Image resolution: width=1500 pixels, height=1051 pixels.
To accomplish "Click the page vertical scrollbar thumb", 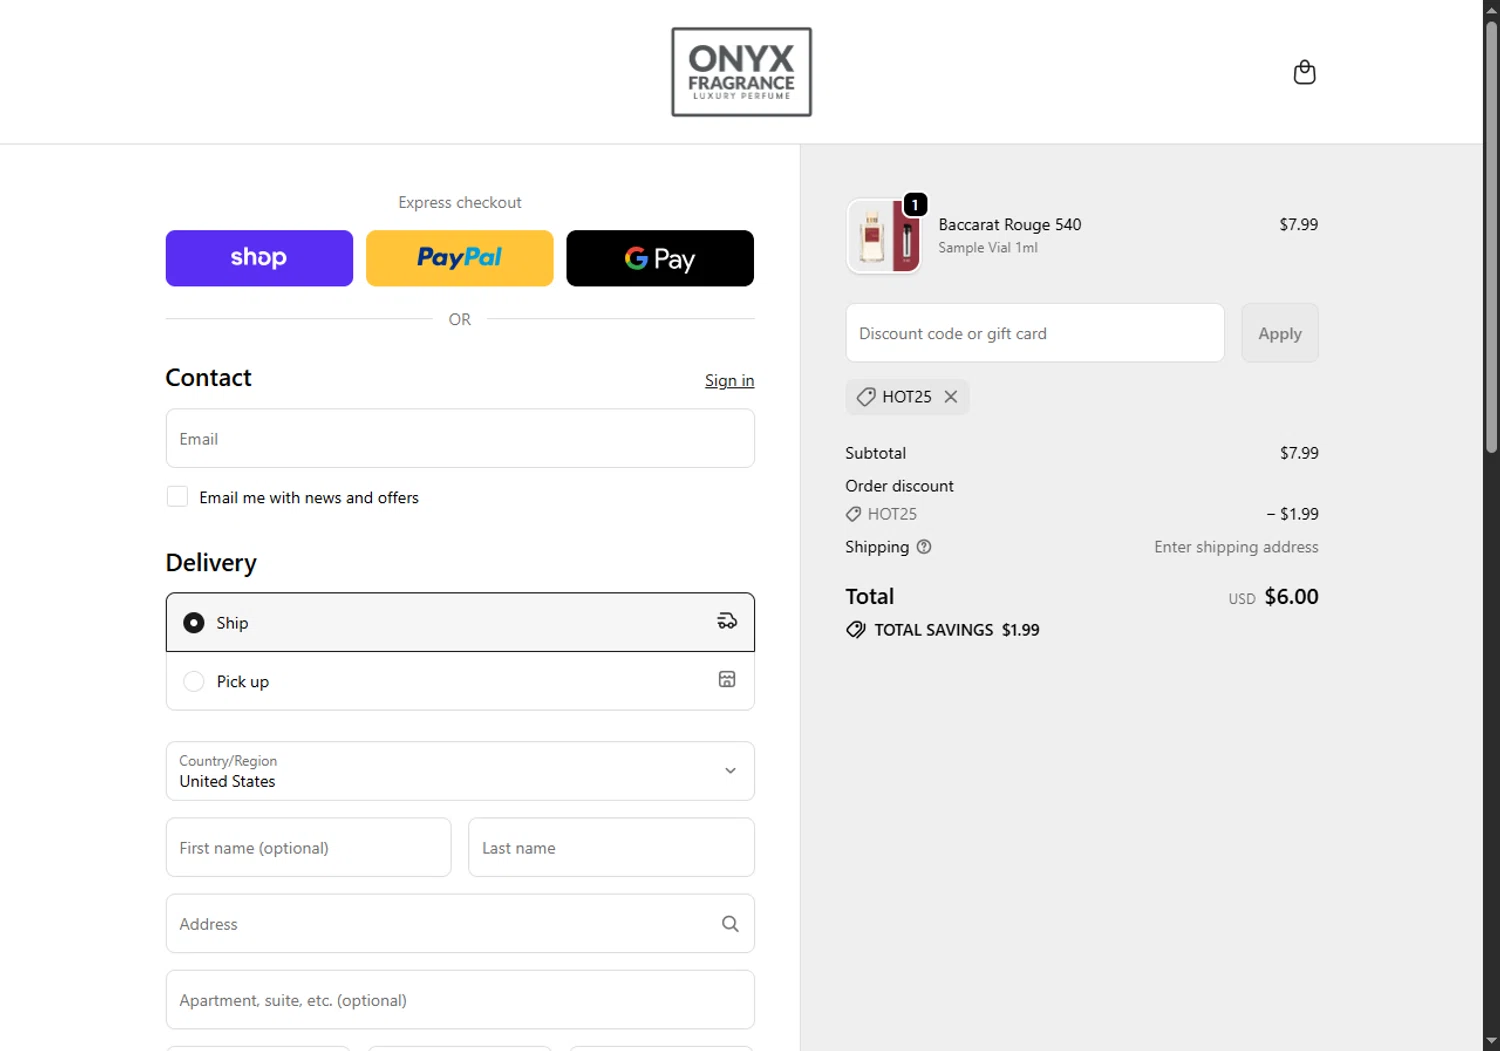I will coord(1491,235).
